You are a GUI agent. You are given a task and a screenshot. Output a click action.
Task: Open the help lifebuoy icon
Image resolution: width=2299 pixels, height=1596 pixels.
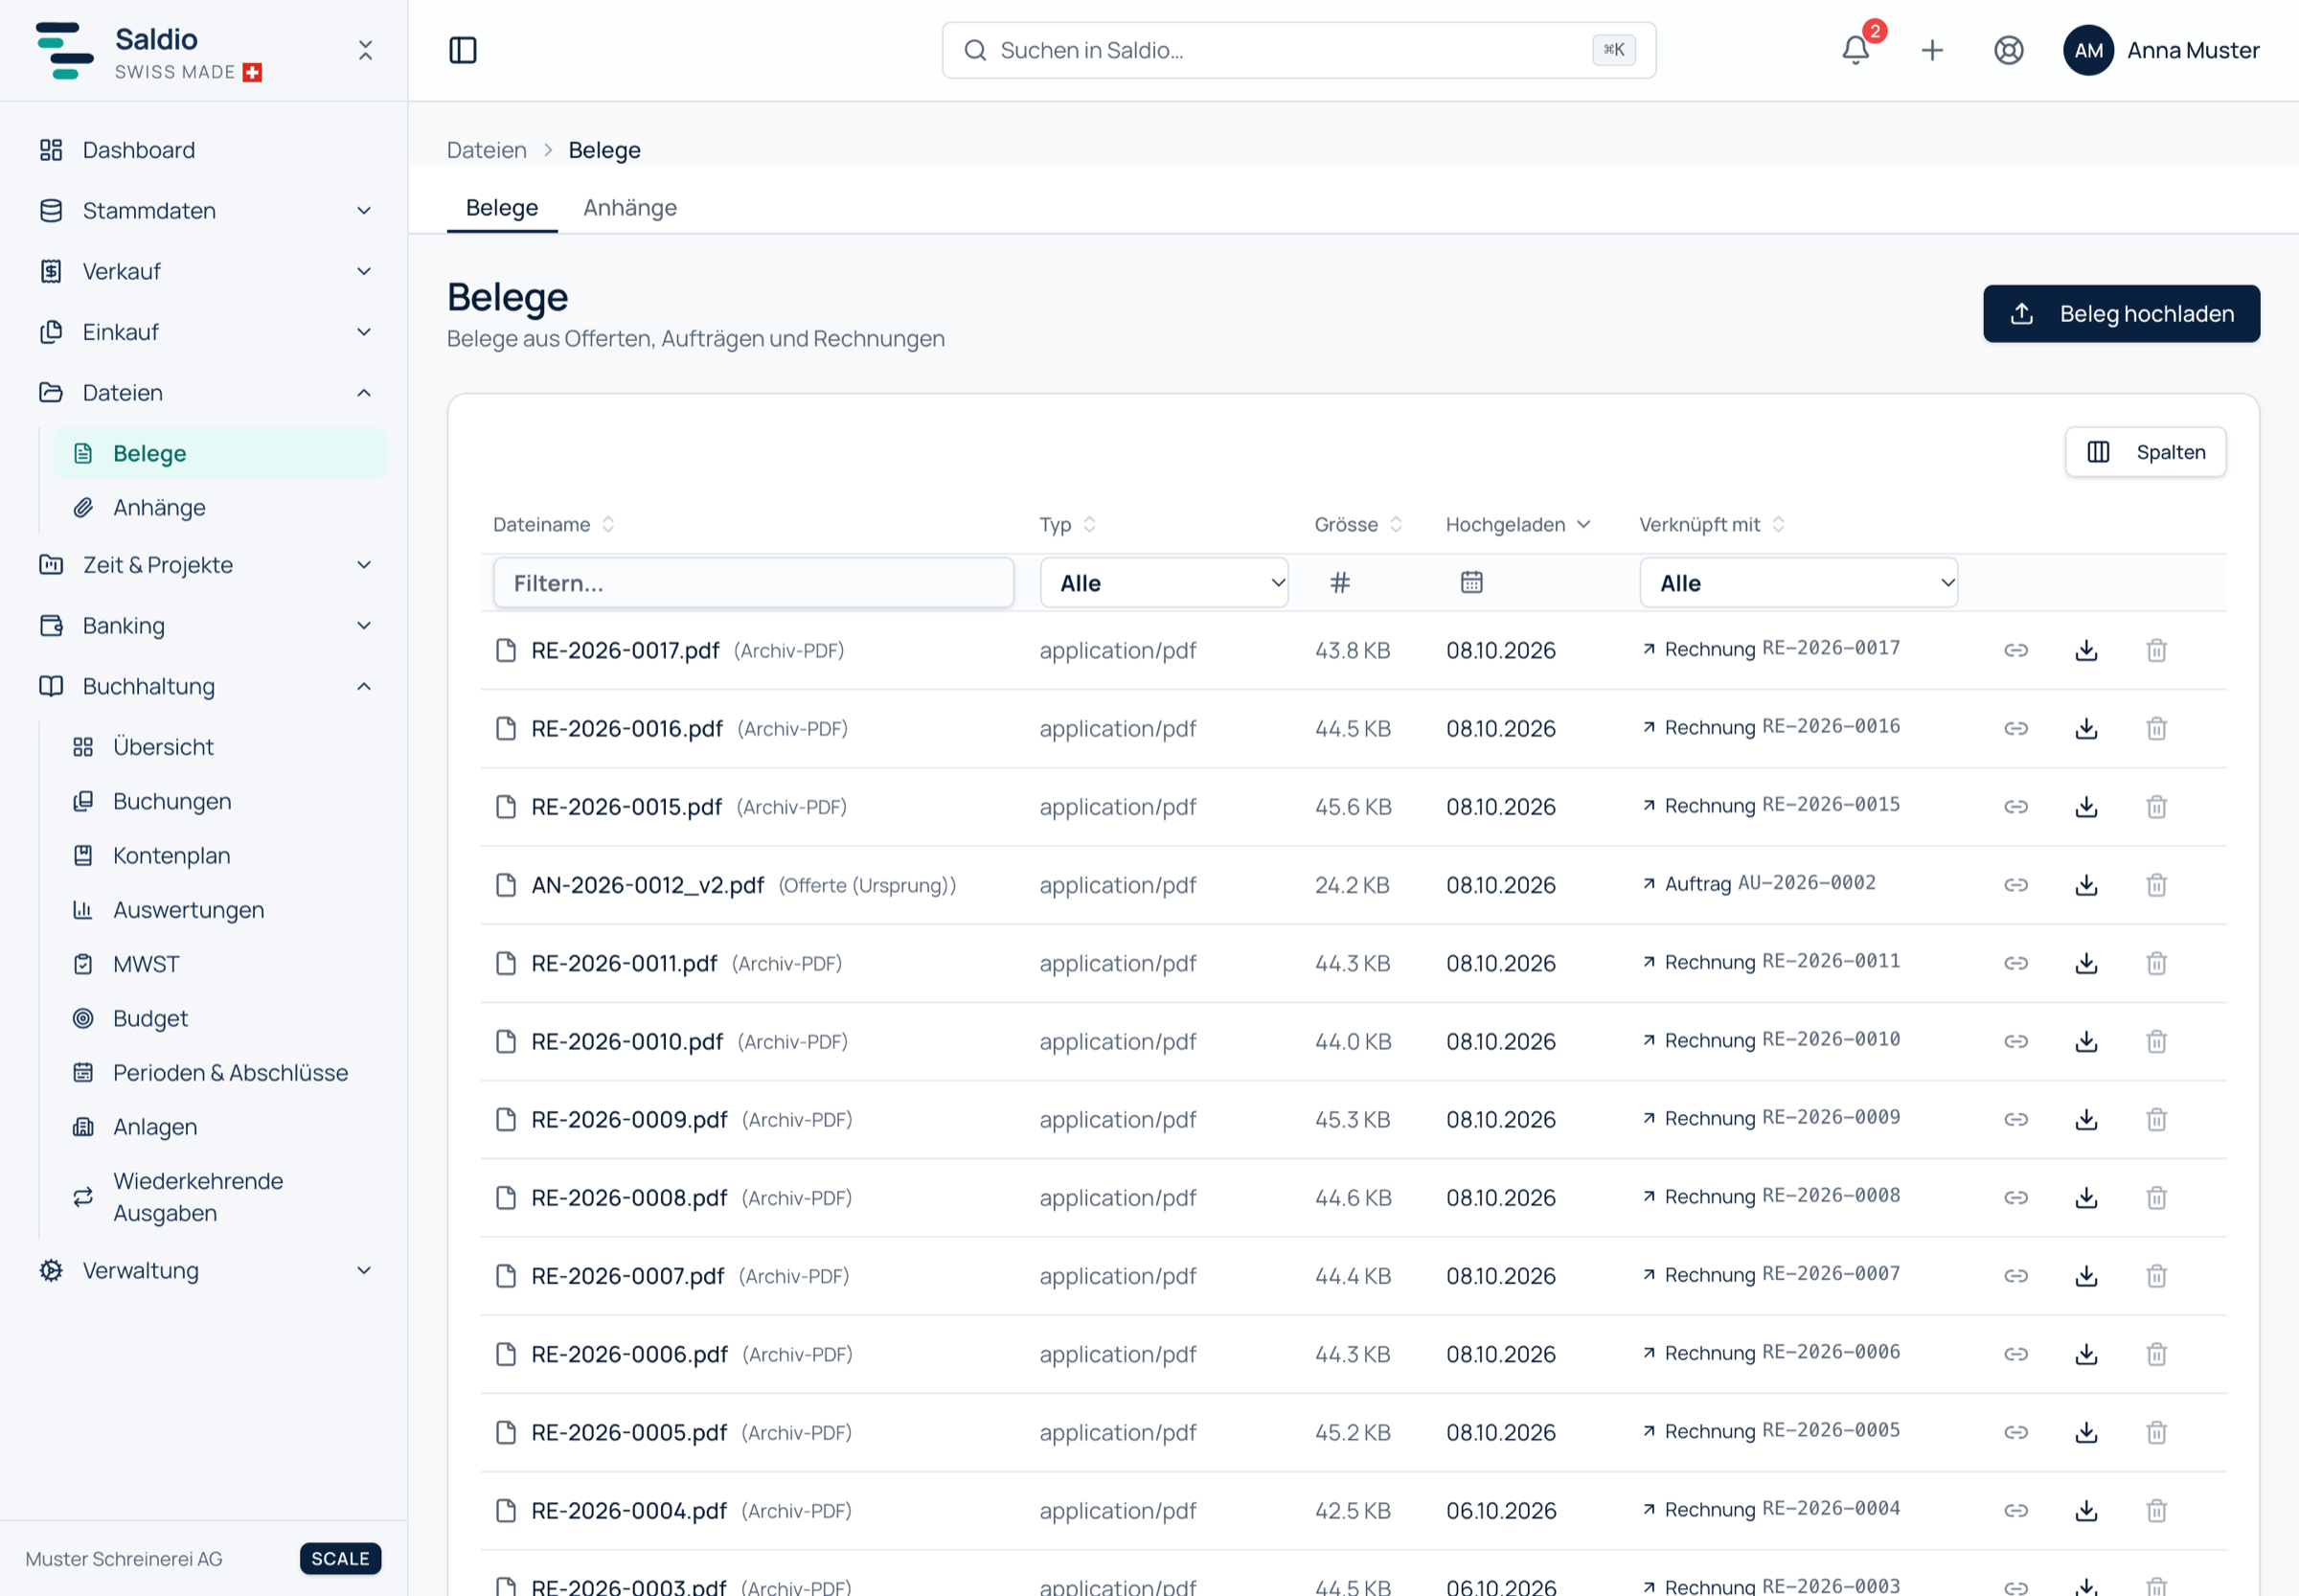tap(2008, 50)
